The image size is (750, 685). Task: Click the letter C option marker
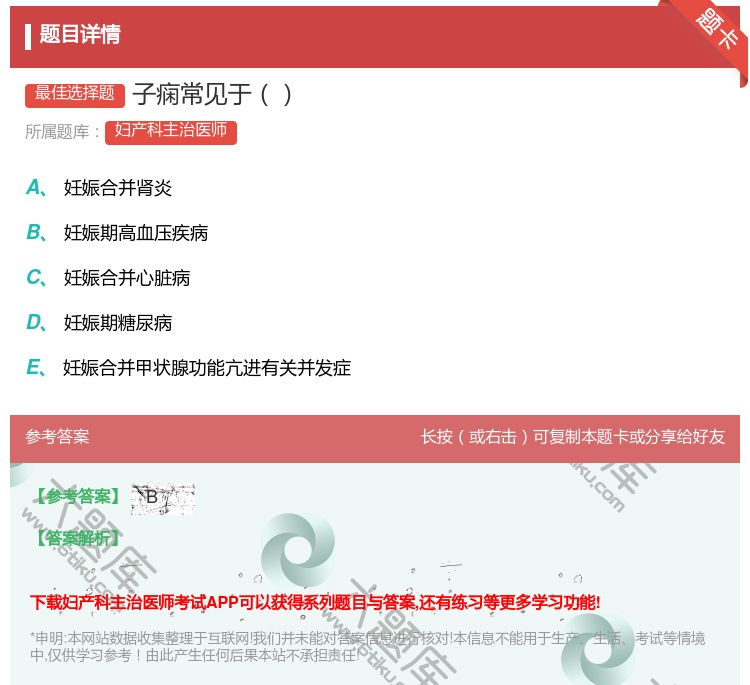pos(36,277)
